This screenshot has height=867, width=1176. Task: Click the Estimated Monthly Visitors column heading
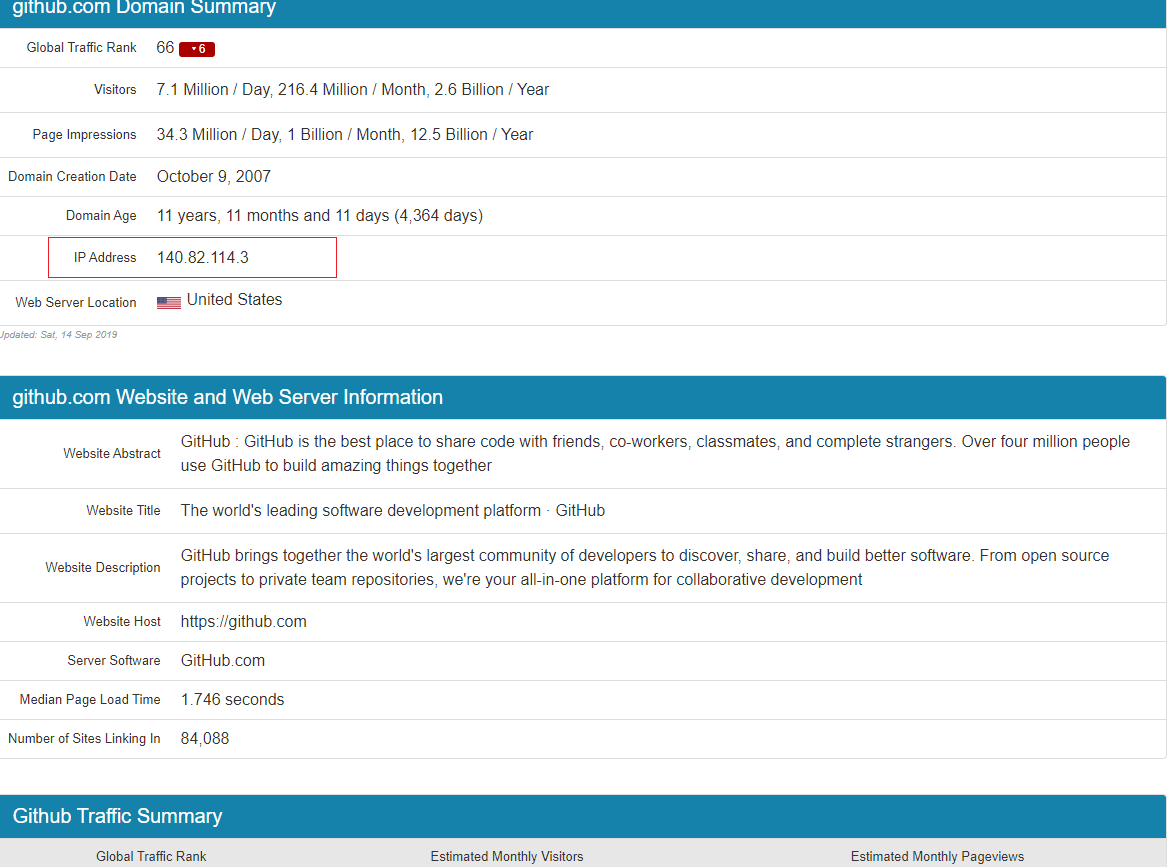pos(506,856)
